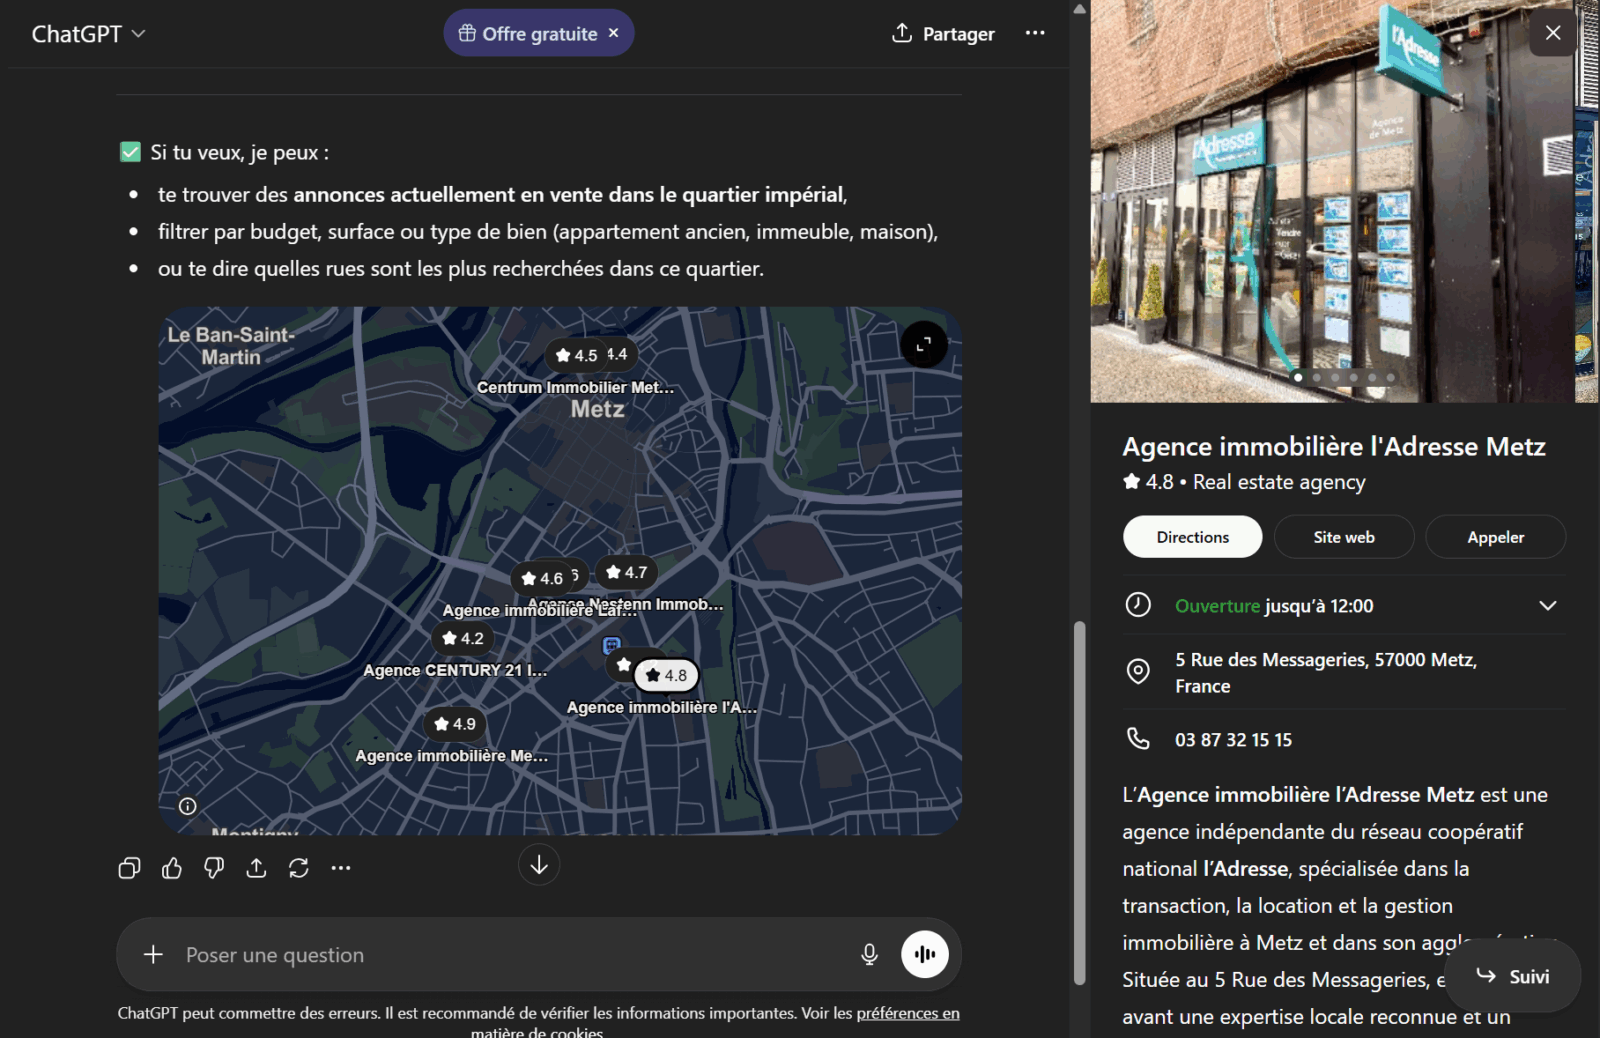Expand the map to fullscreen
Screen dimensions: 1600x1038
point(923,345)
